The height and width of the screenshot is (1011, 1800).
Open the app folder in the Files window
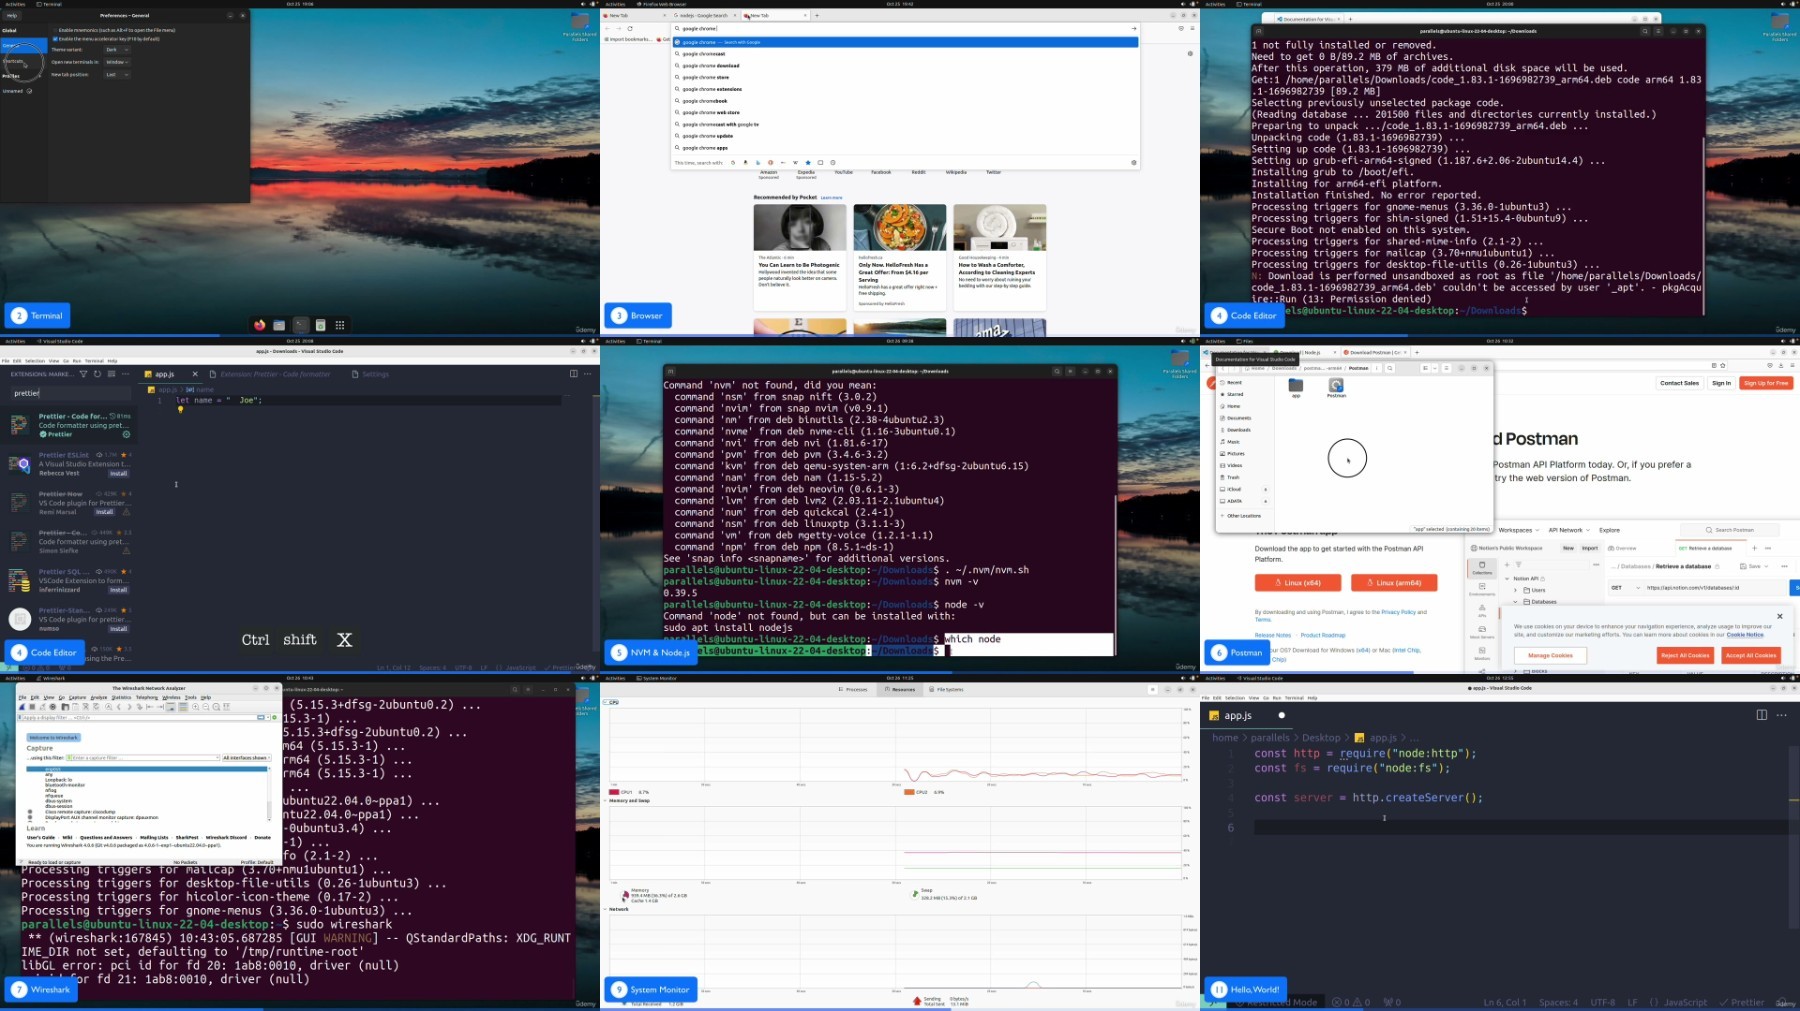(1296, 386)
